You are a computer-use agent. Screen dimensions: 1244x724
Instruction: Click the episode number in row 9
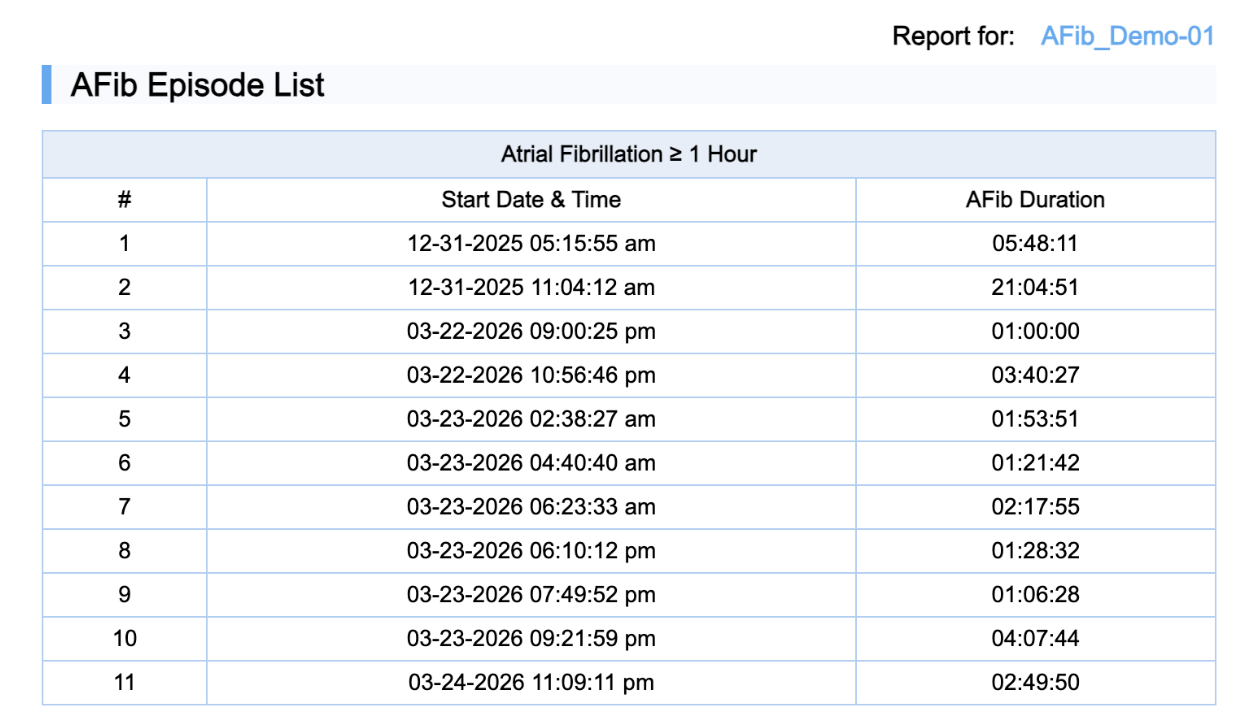coord(124,595)
